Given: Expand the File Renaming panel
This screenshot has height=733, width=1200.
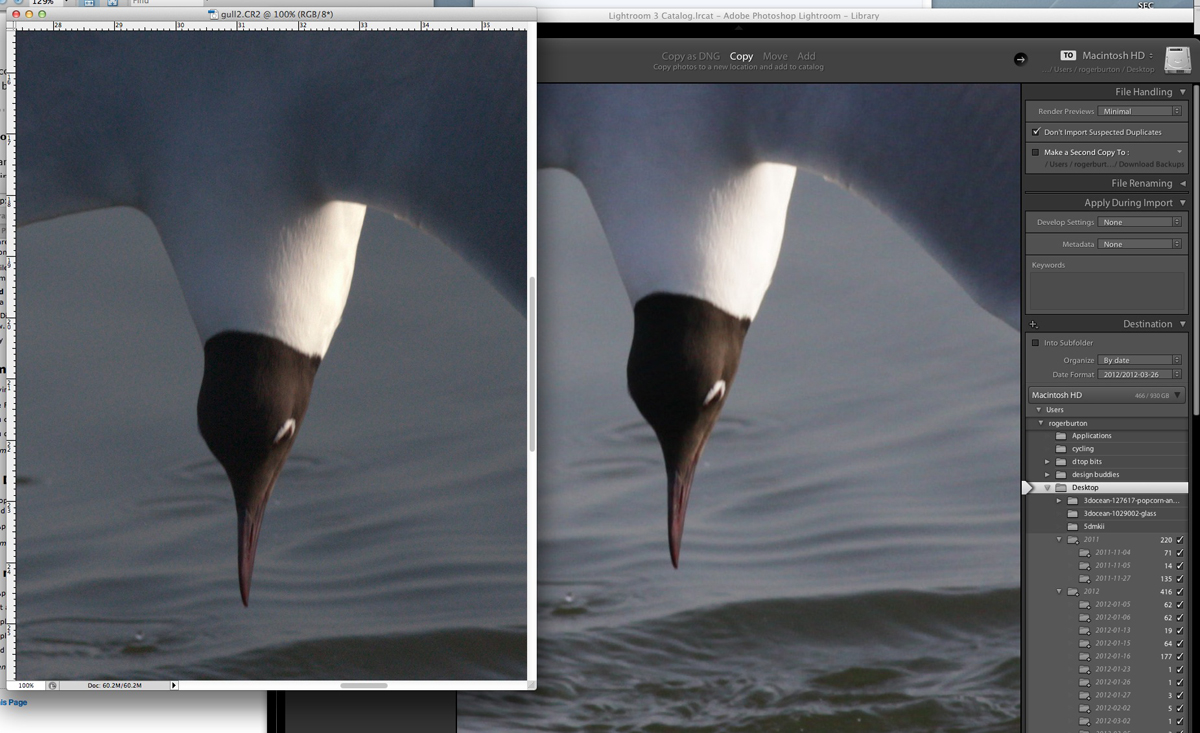Looking at the screenshot, I should click(x=1183, y=184).
